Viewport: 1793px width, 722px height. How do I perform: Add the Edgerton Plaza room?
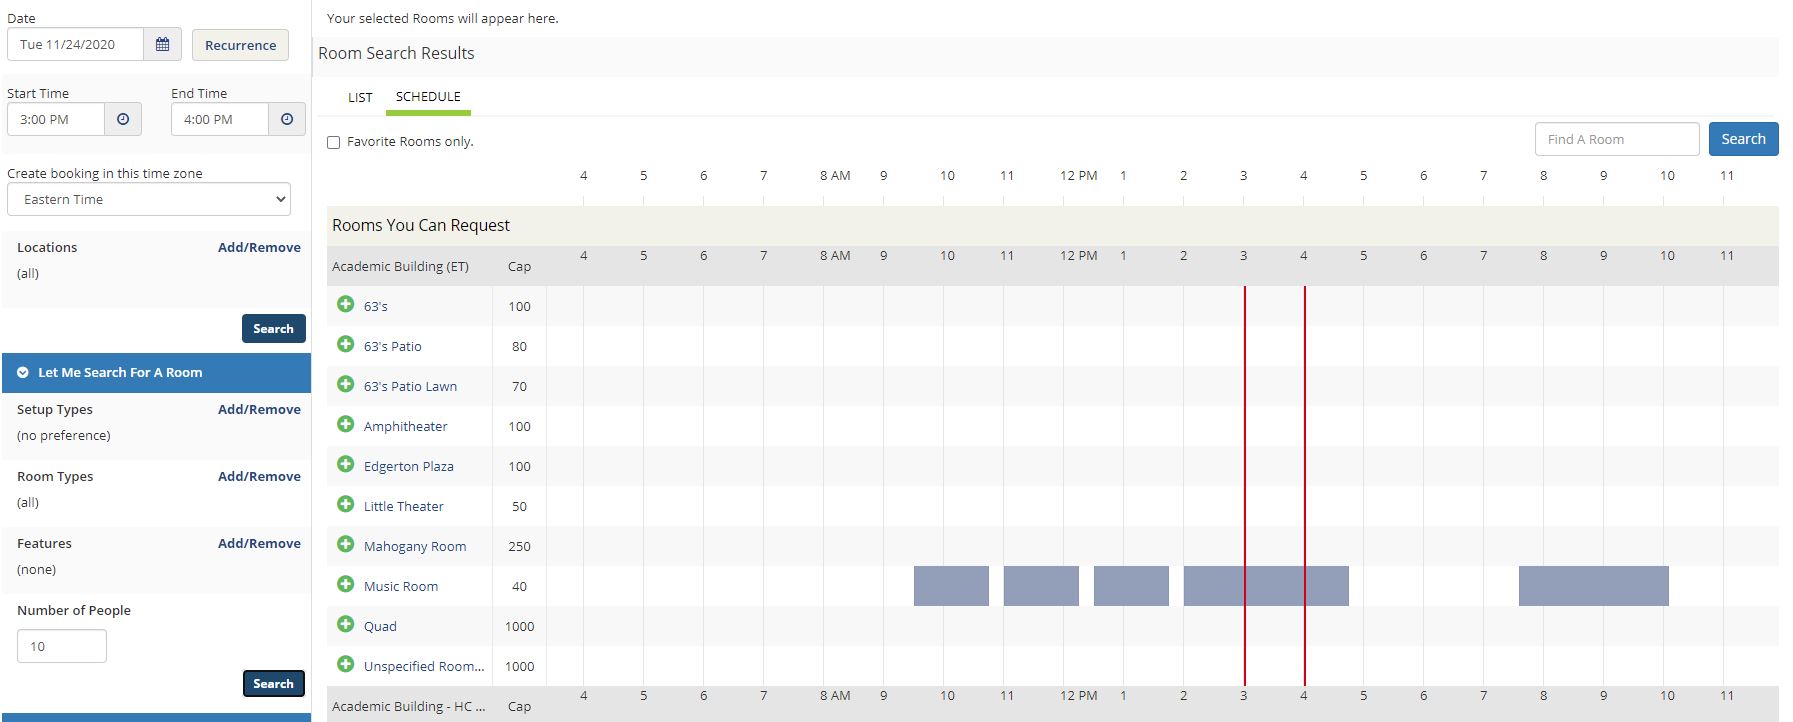click(x=346, y=464)
